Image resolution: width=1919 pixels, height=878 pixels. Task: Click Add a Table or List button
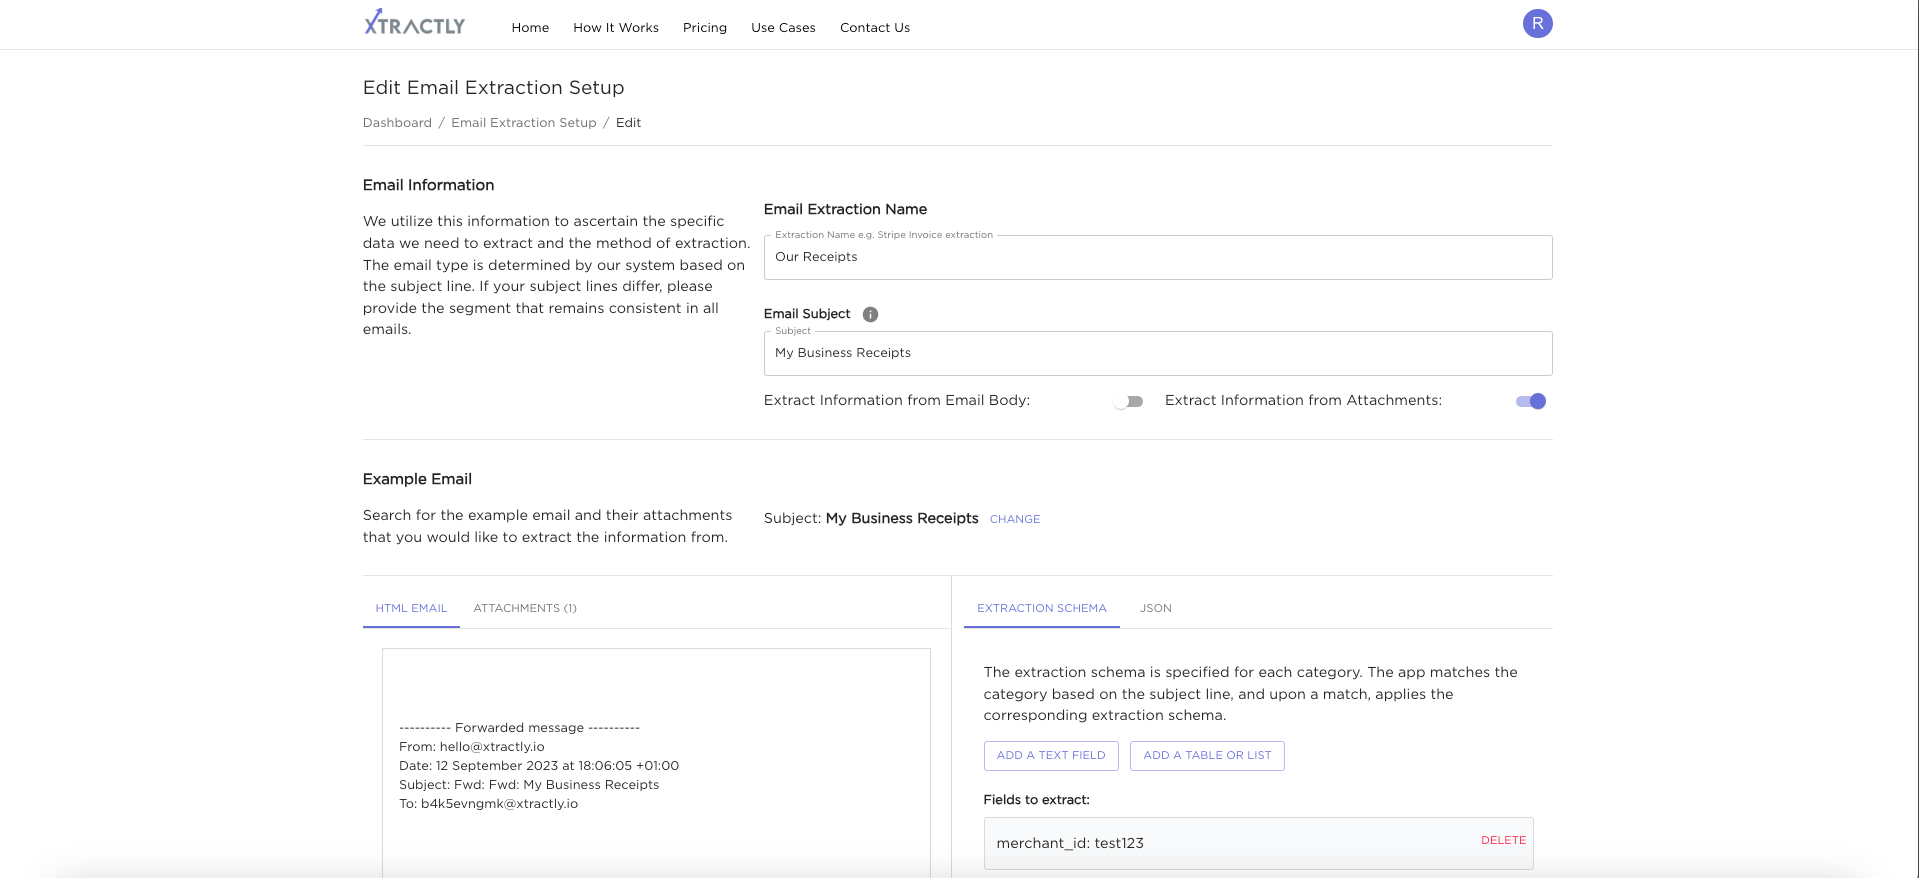[x=1207, y=755]
